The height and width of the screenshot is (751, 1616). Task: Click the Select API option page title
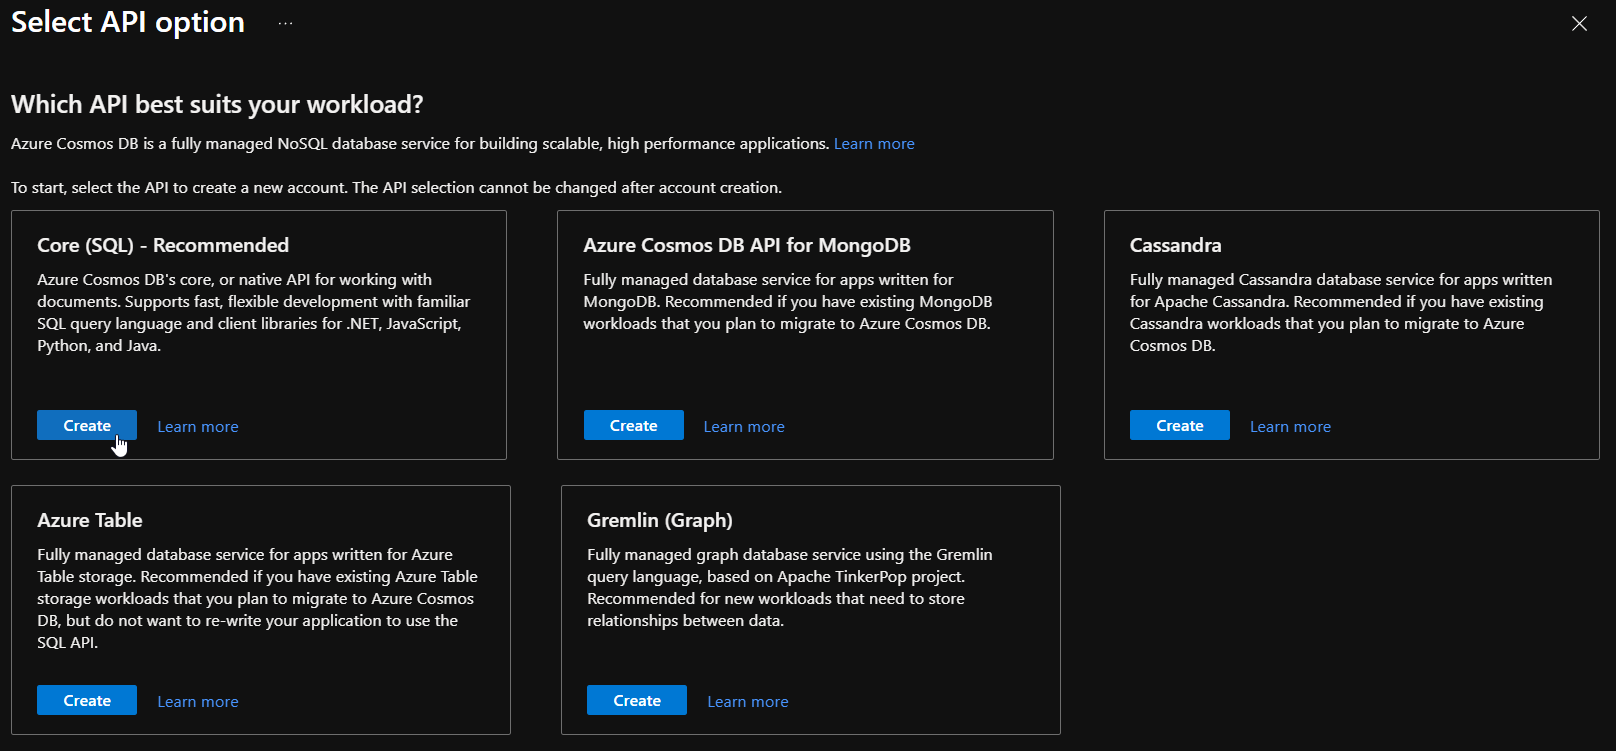128,23
